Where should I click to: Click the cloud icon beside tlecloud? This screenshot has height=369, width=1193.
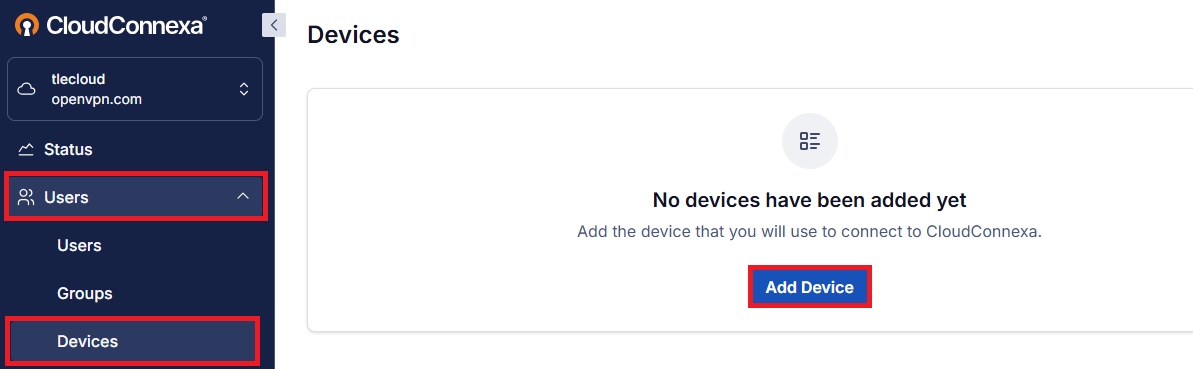point(26,90)
